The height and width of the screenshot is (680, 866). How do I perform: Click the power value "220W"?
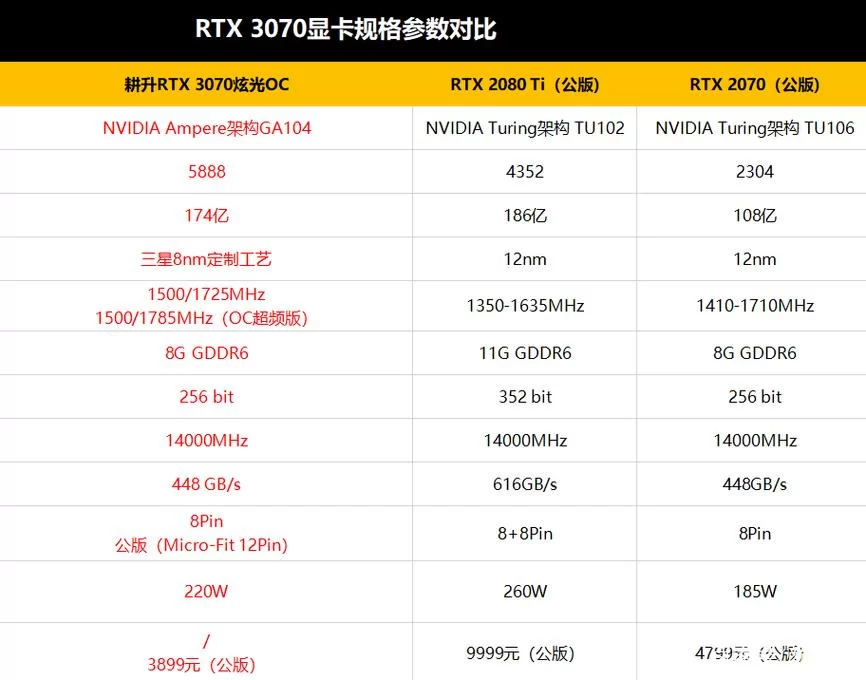point(207,592)
